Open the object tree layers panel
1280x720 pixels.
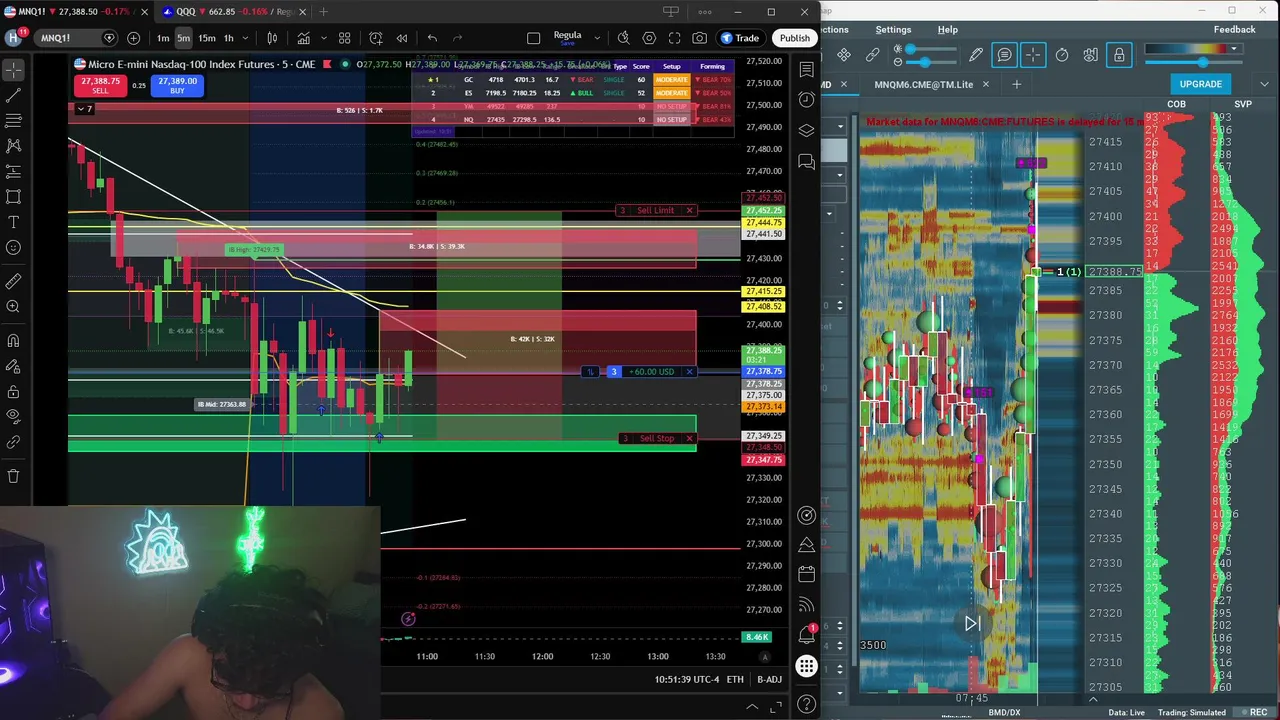[x=806, y=130]
